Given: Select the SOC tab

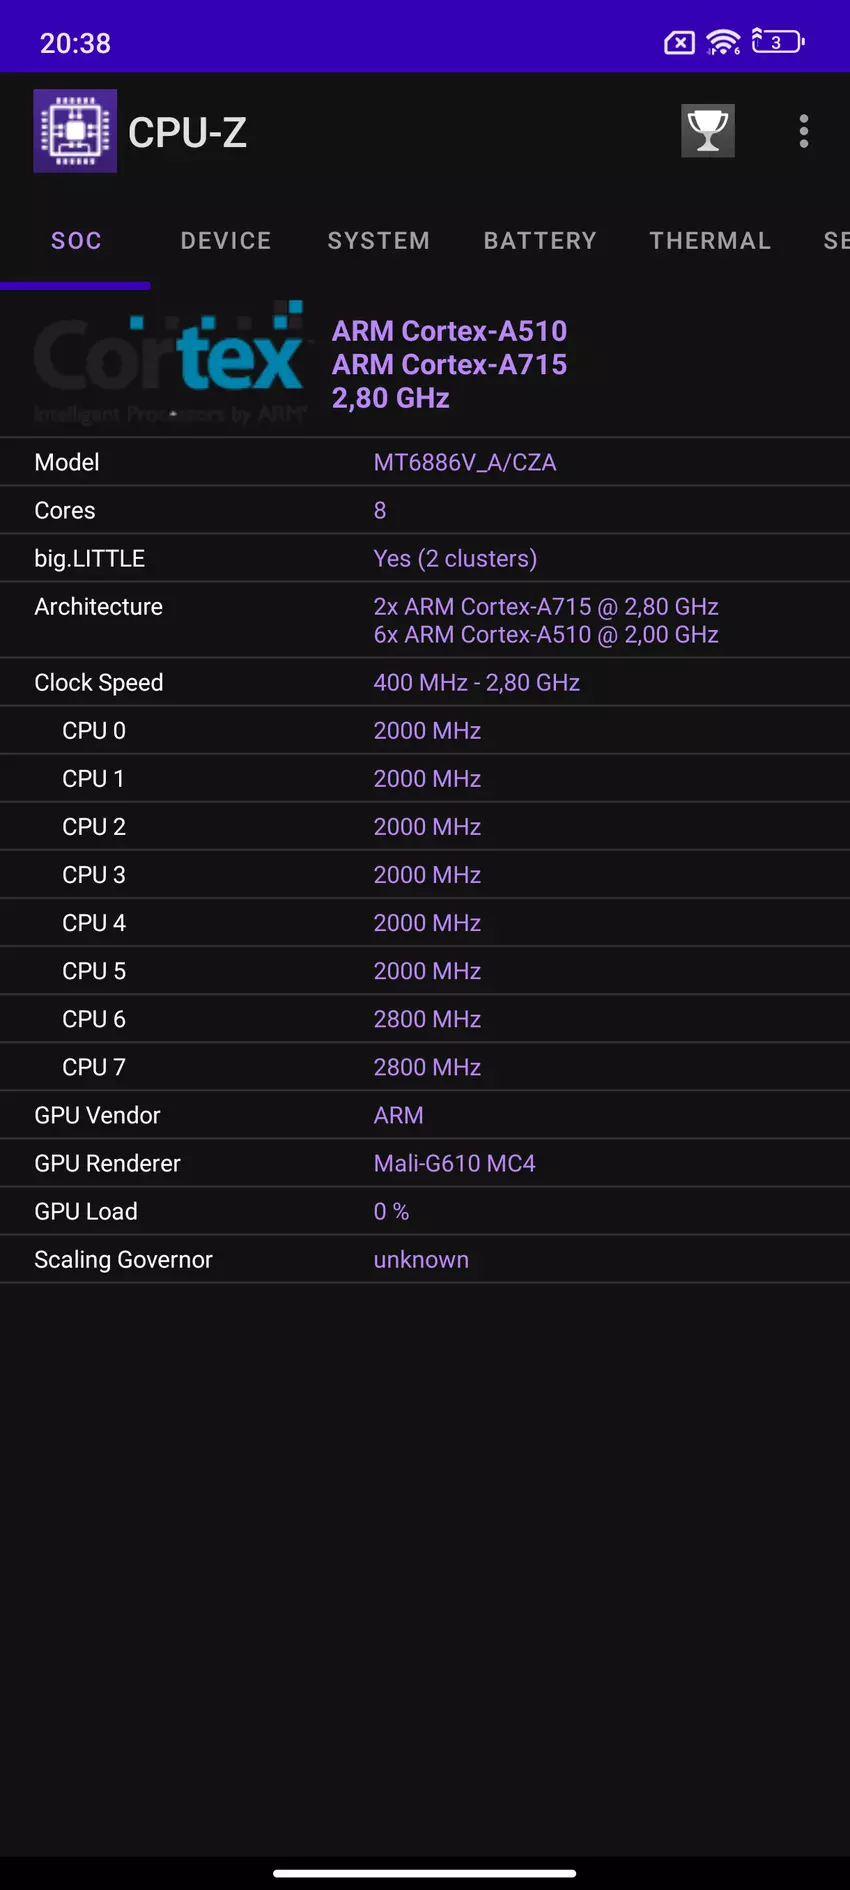Looking at the screenshot, I should coord(76,241).
